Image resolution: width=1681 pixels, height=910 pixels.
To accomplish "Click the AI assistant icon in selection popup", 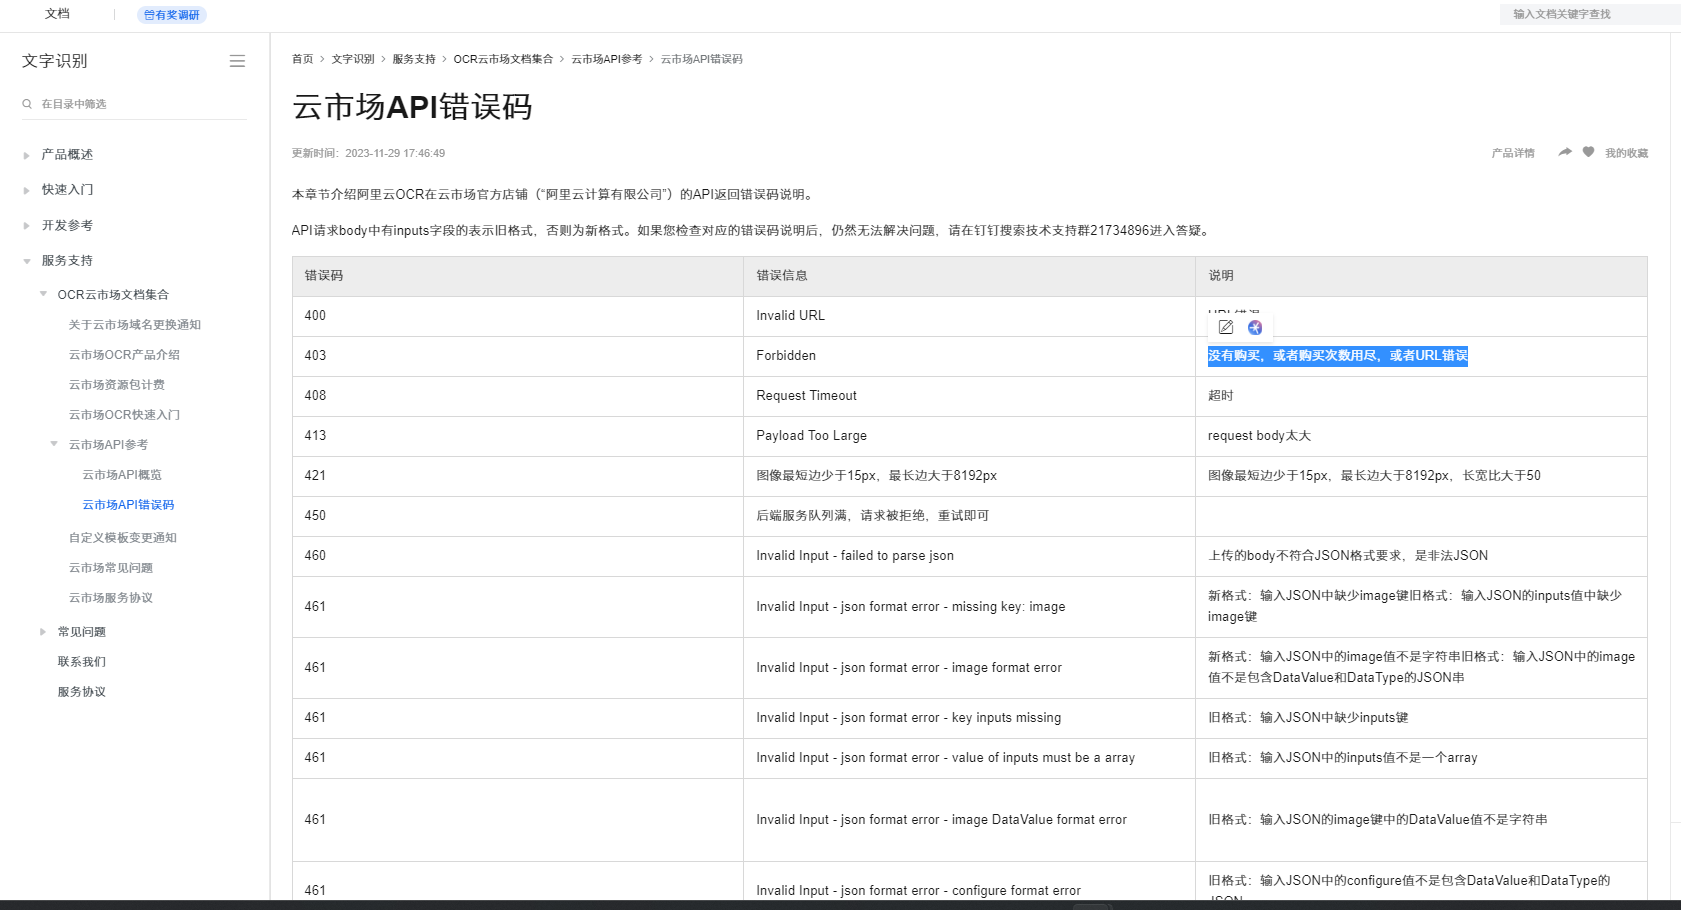I will point(1255,327).
